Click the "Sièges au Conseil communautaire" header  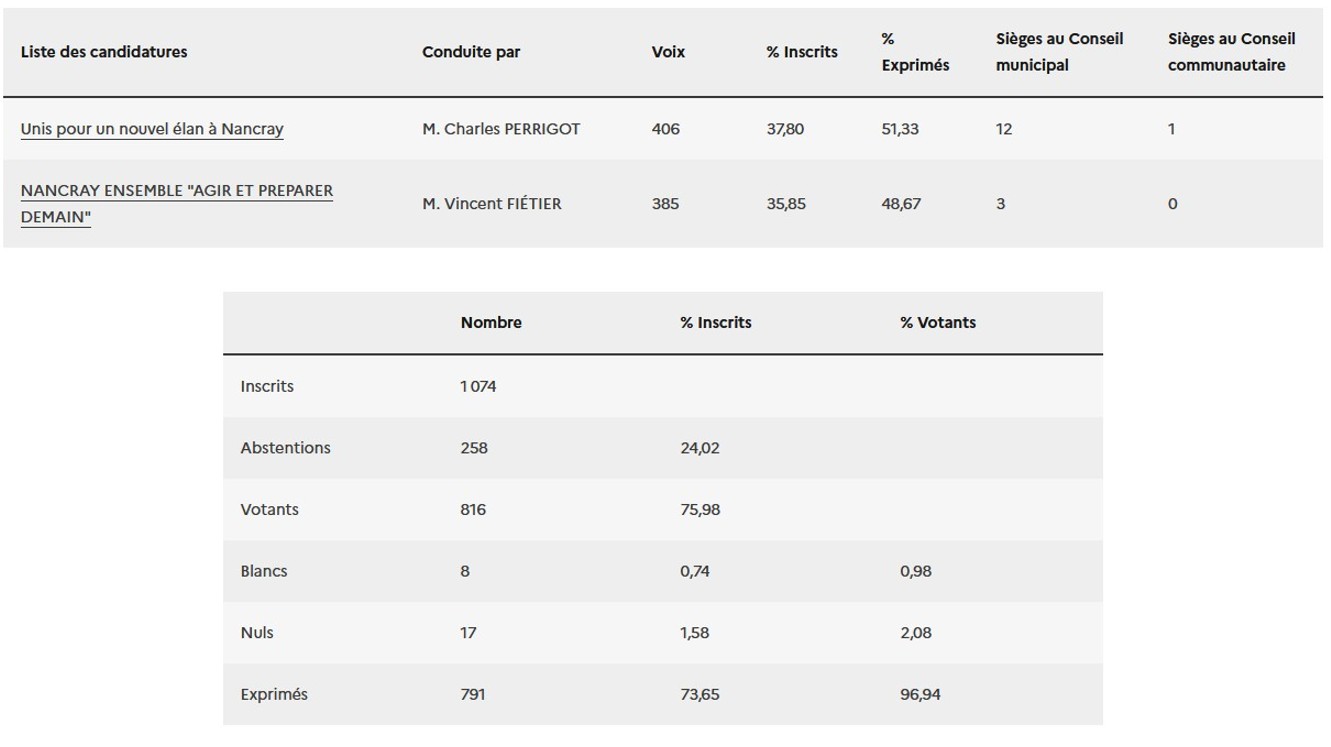tap(1231, 52)
